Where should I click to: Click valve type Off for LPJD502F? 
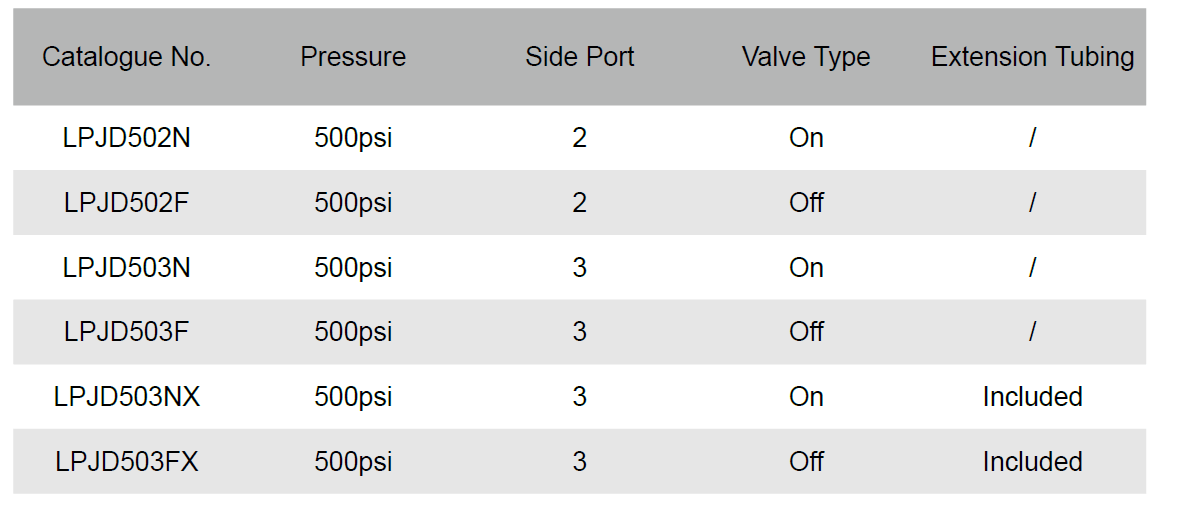click(x=806, y=203)
